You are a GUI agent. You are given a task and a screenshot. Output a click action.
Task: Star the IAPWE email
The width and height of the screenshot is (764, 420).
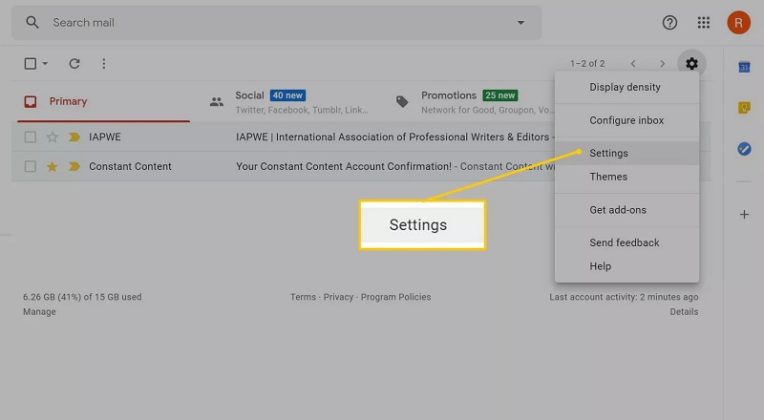tap(52, 137)
